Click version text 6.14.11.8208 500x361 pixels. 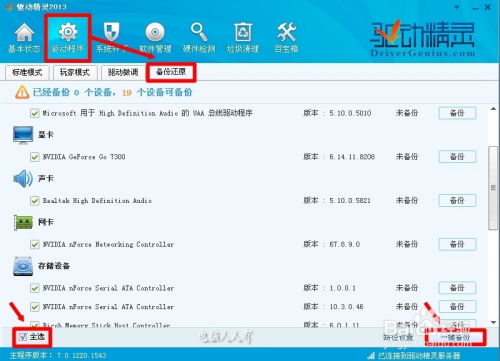[x=352, y=157]
